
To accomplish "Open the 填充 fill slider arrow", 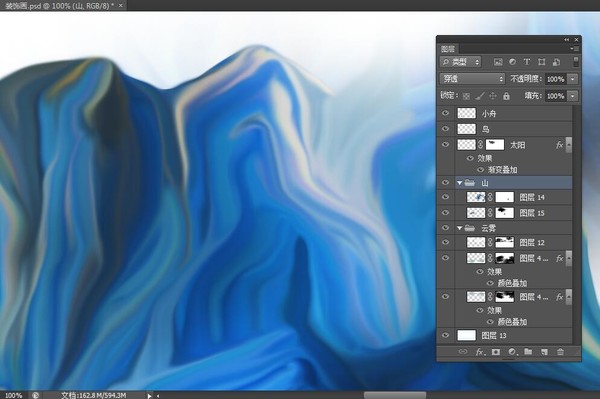I will pyautogui.click(x=573, y=96).
